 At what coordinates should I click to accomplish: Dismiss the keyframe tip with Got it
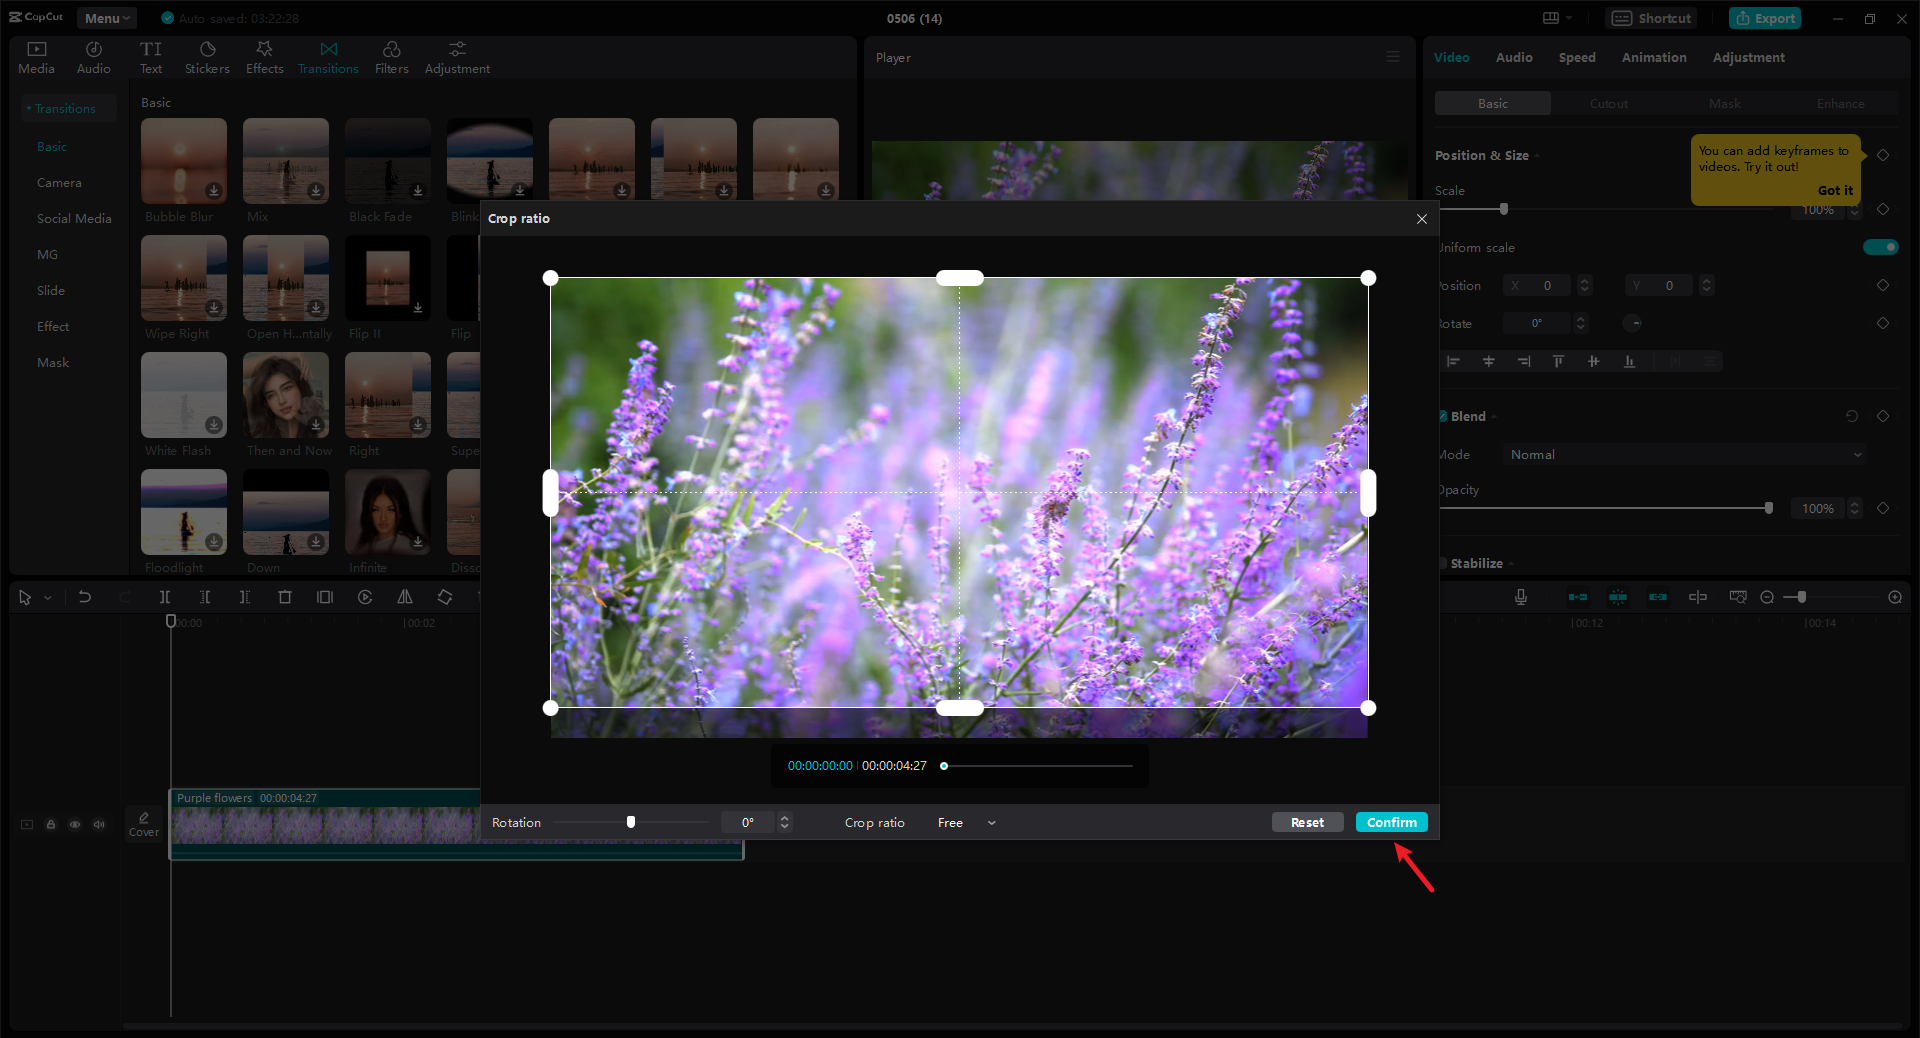1837,190
